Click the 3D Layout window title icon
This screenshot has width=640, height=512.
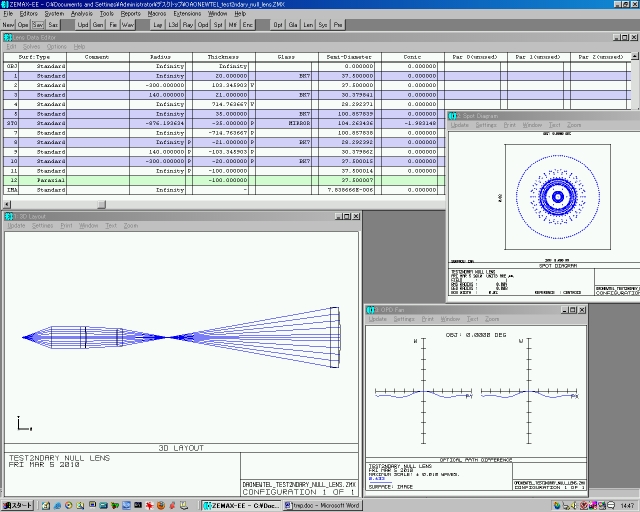[8, 216]
